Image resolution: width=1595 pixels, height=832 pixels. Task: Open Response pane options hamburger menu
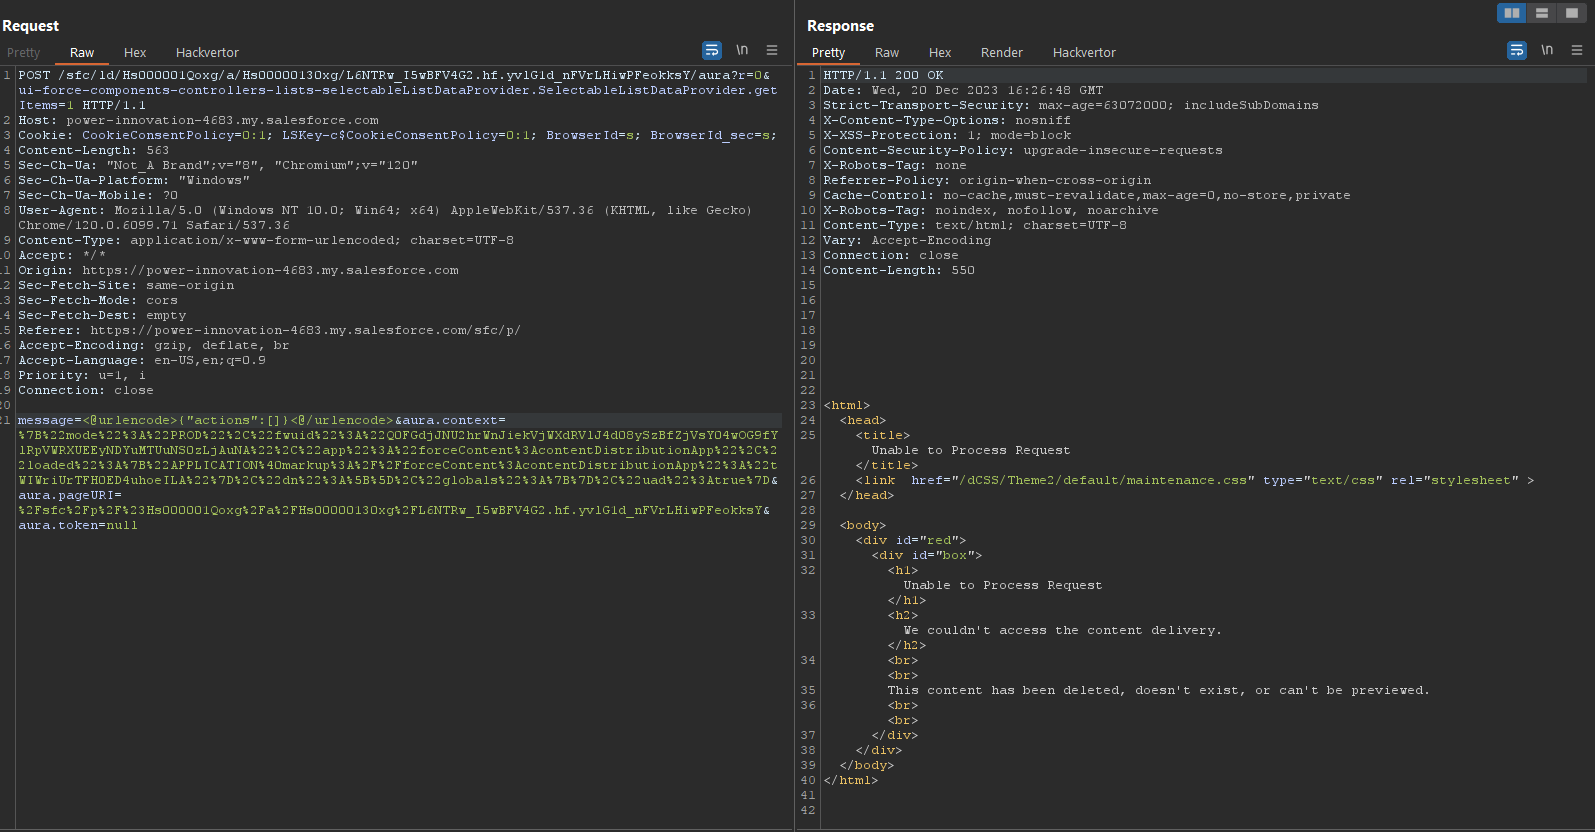click(x=1577, y=50)
